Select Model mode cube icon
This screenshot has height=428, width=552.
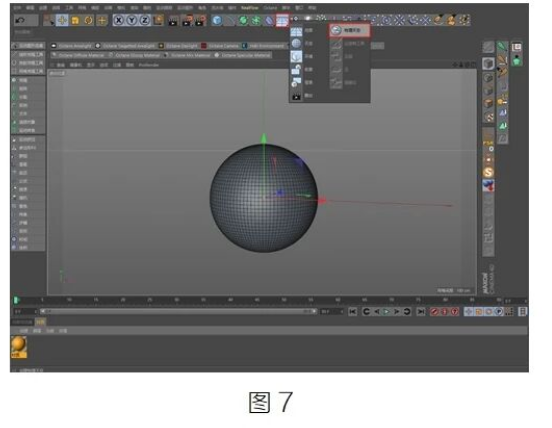coord(488,64)
